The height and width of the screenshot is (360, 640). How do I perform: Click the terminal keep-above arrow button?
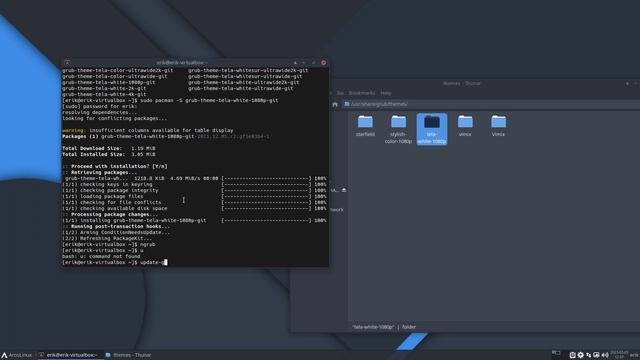(295, 63)
